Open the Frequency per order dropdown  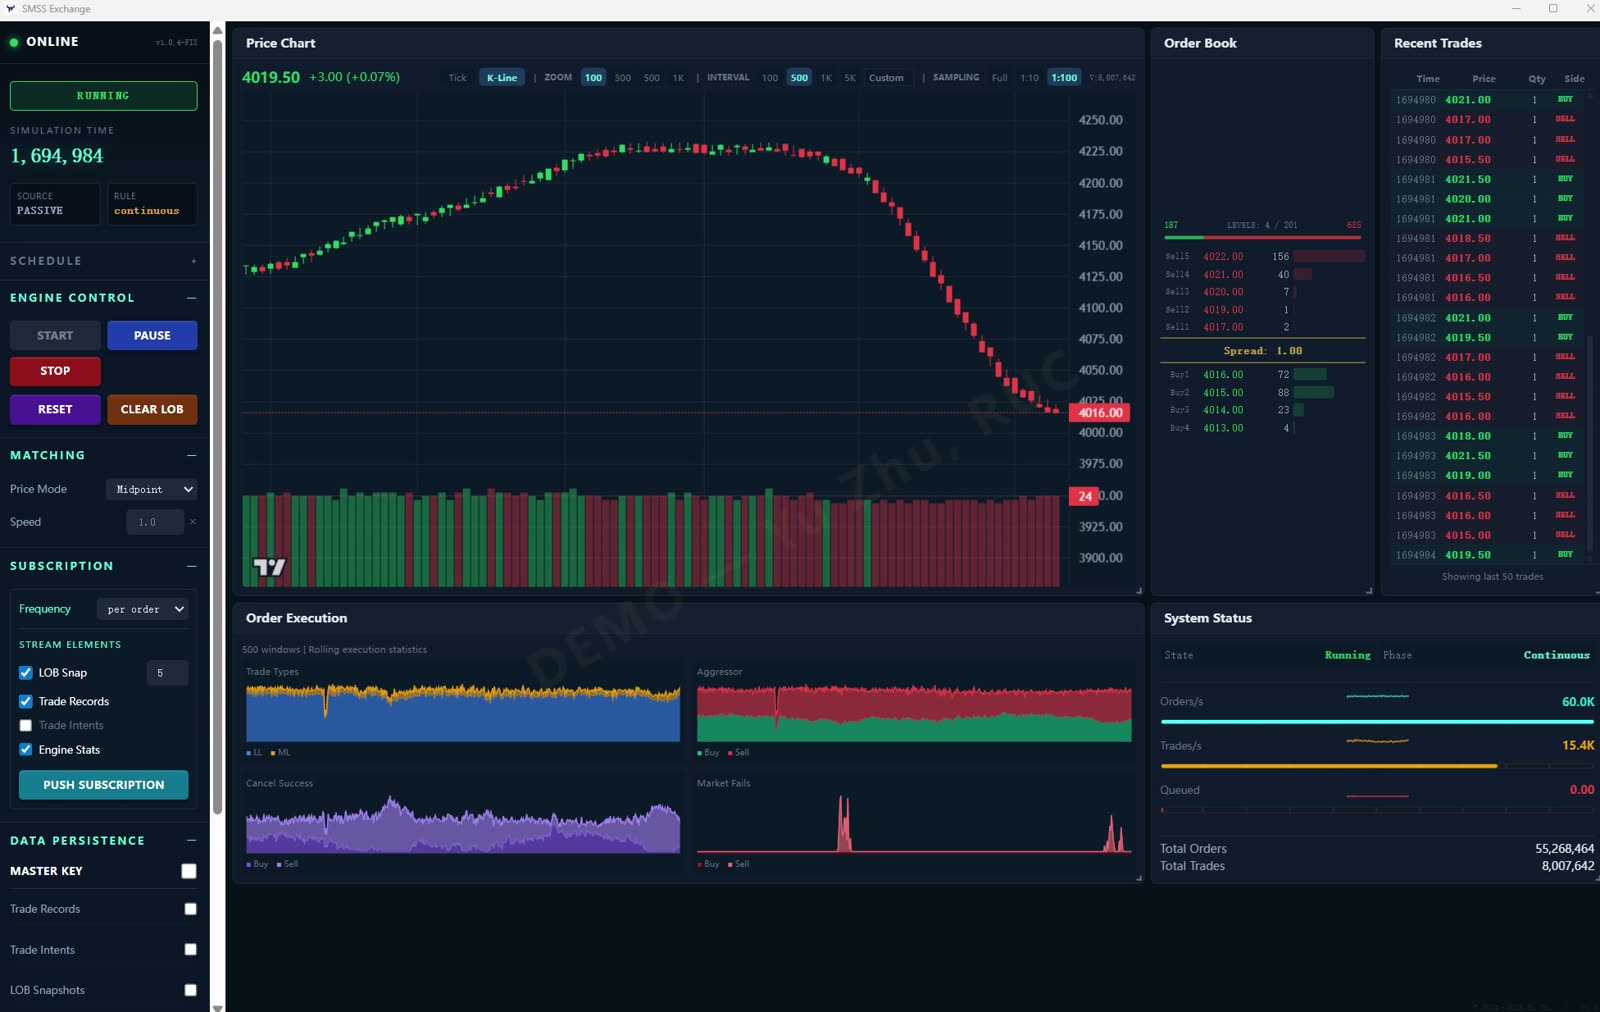(143, 609)
